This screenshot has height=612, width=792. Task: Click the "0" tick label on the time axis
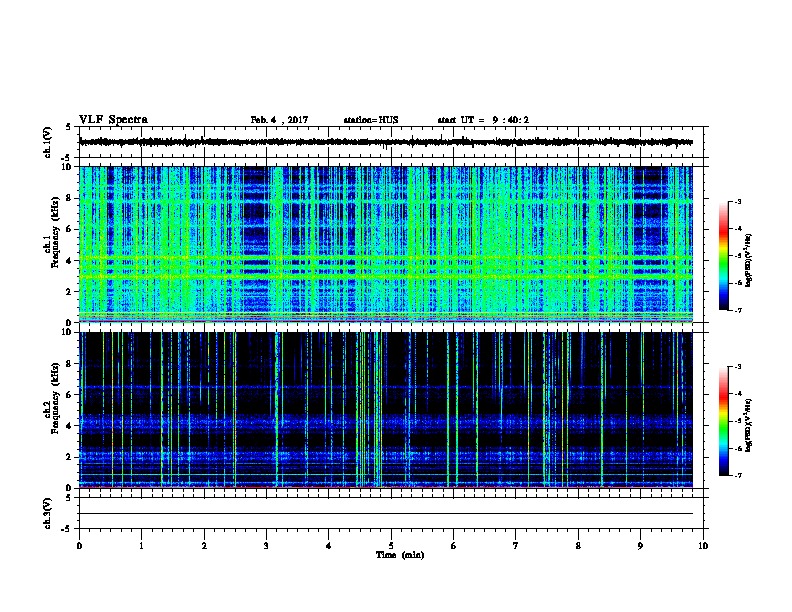pos(79,546)
